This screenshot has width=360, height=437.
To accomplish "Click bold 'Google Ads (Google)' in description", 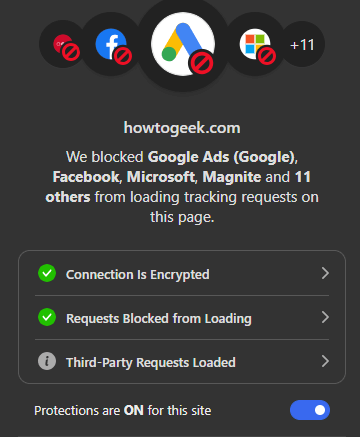I will (221, 157).
